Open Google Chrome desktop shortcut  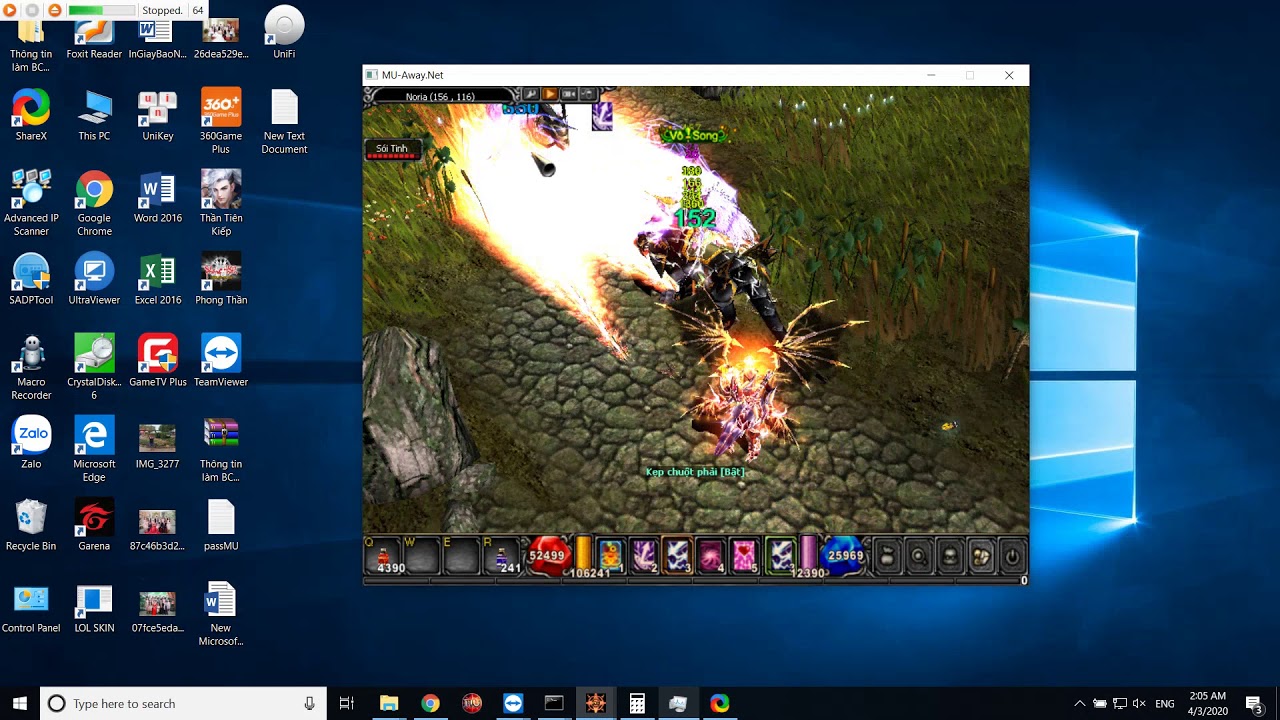(94, 203)
